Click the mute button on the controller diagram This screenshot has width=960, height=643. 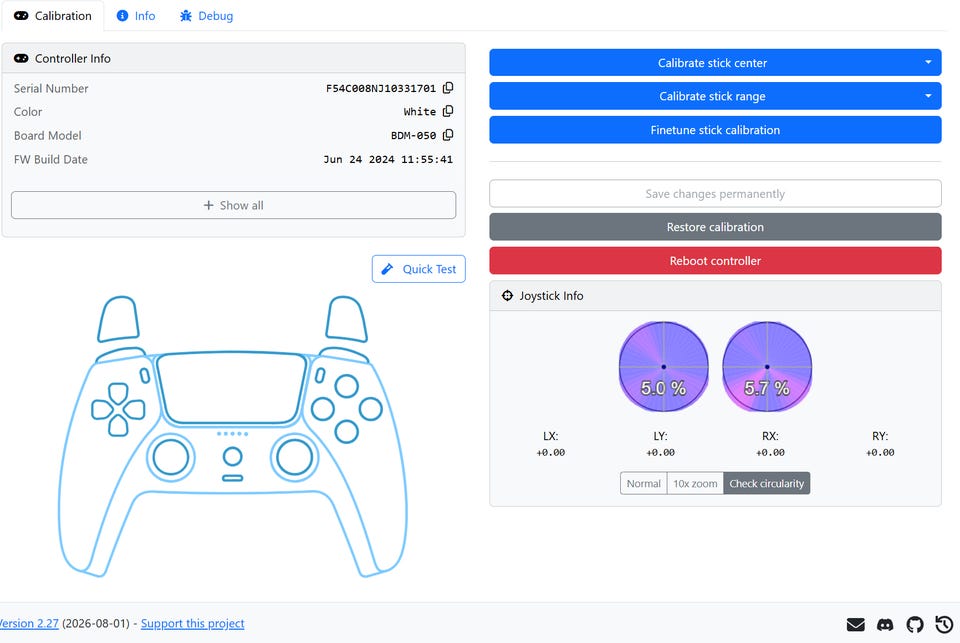233,478
